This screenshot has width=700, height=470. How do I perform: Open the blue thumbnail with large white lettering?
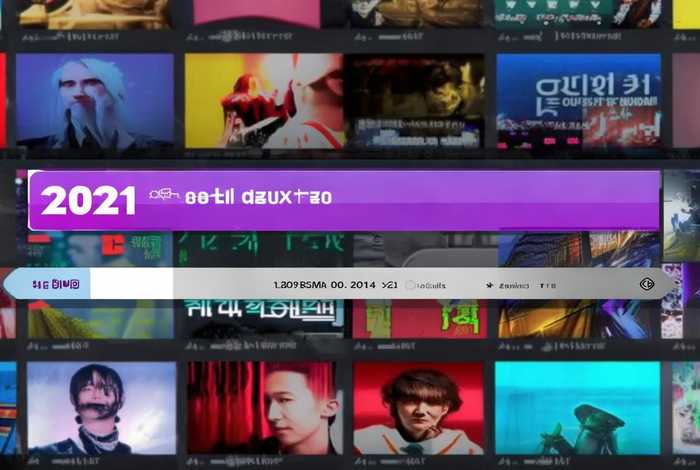coord(579,101)
